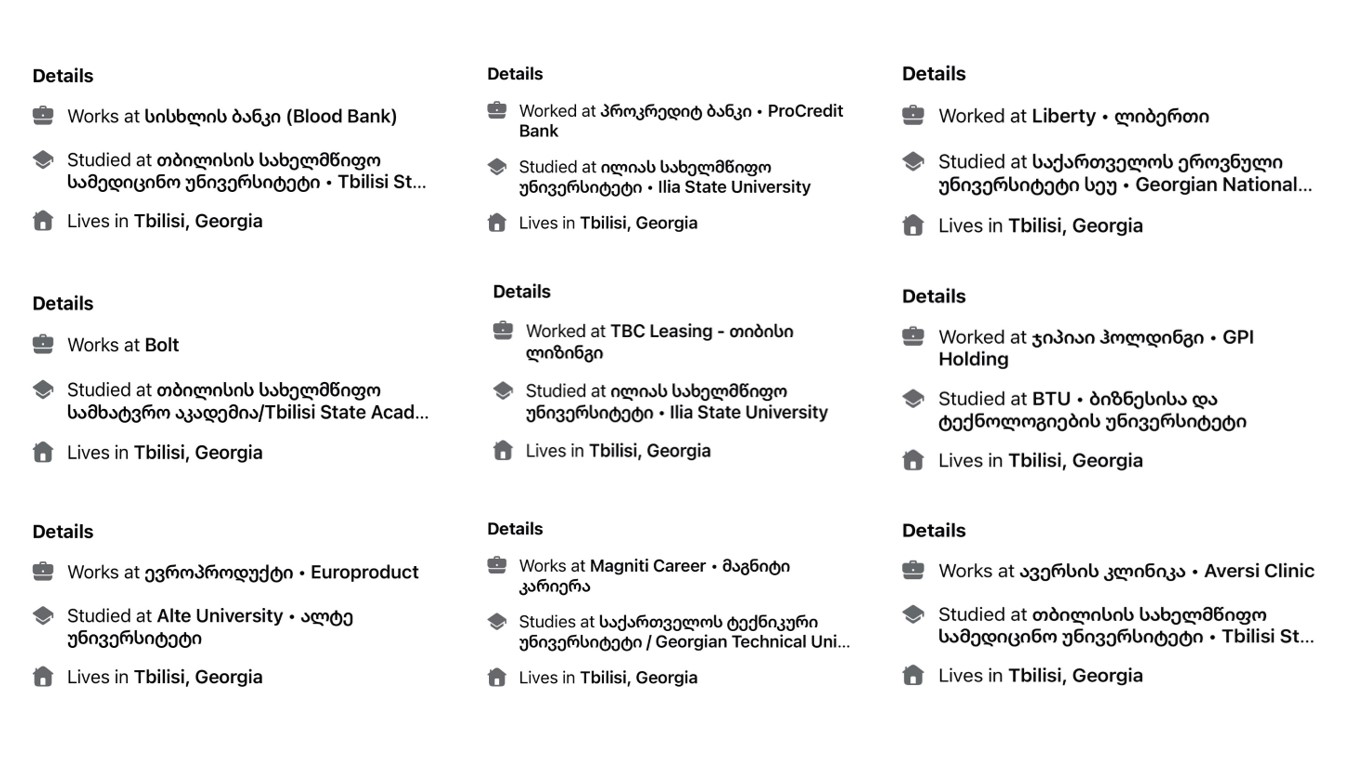Click briefcase icon beside Works at Bolt
Viewport: 1365px width, 767px height.
click(x=43, y=344)
